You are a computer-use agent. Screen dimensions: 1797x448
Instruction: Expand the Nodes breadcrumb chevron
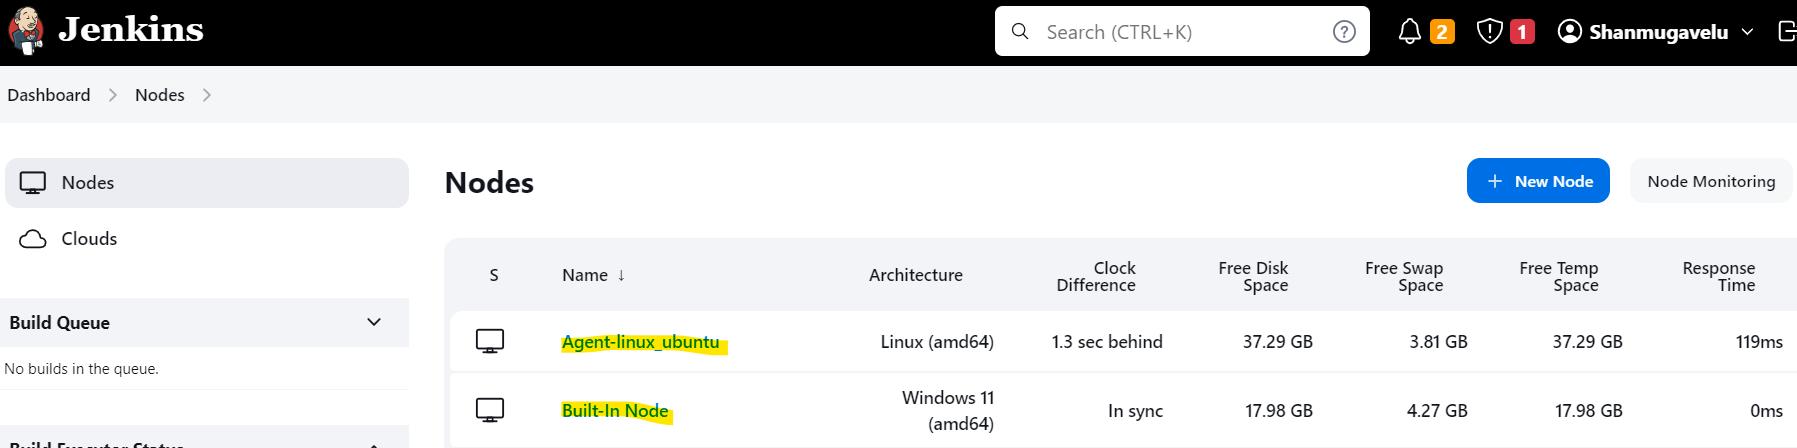click(x=207, y=95)
